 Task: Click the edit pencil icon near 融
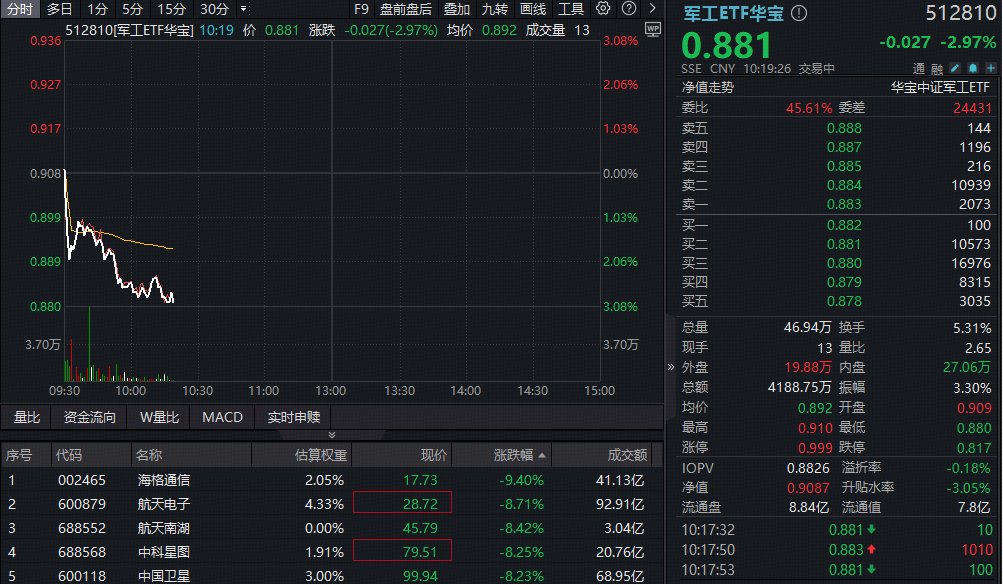[x=953, y=67]
